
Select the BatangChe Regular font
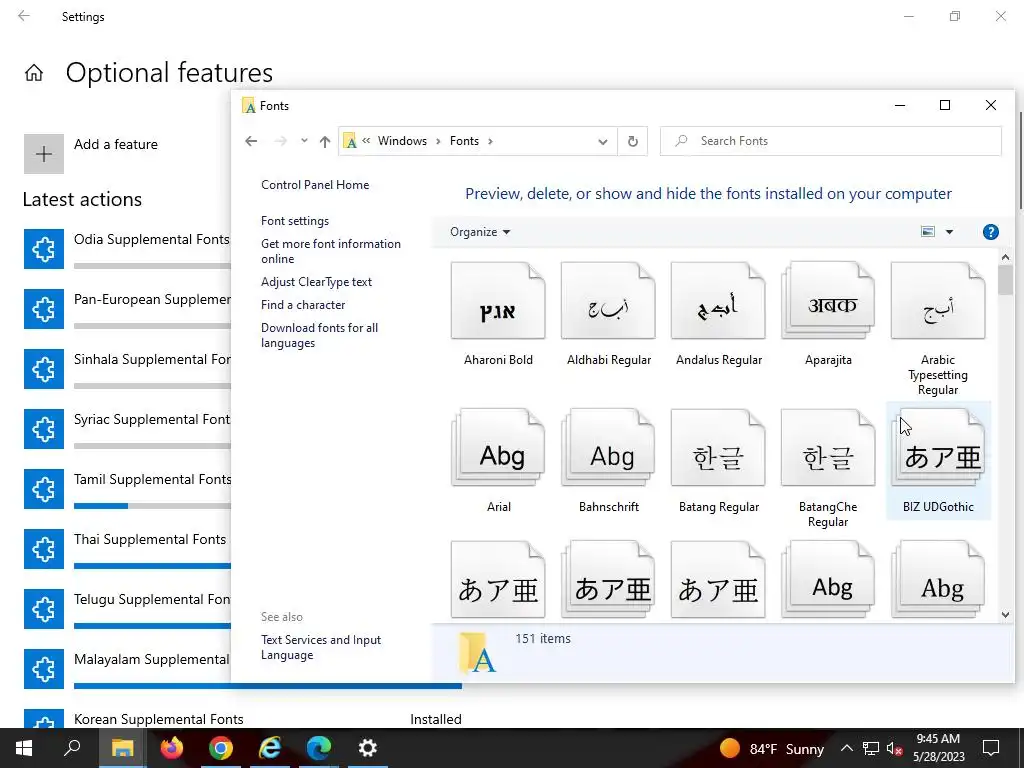828,468
